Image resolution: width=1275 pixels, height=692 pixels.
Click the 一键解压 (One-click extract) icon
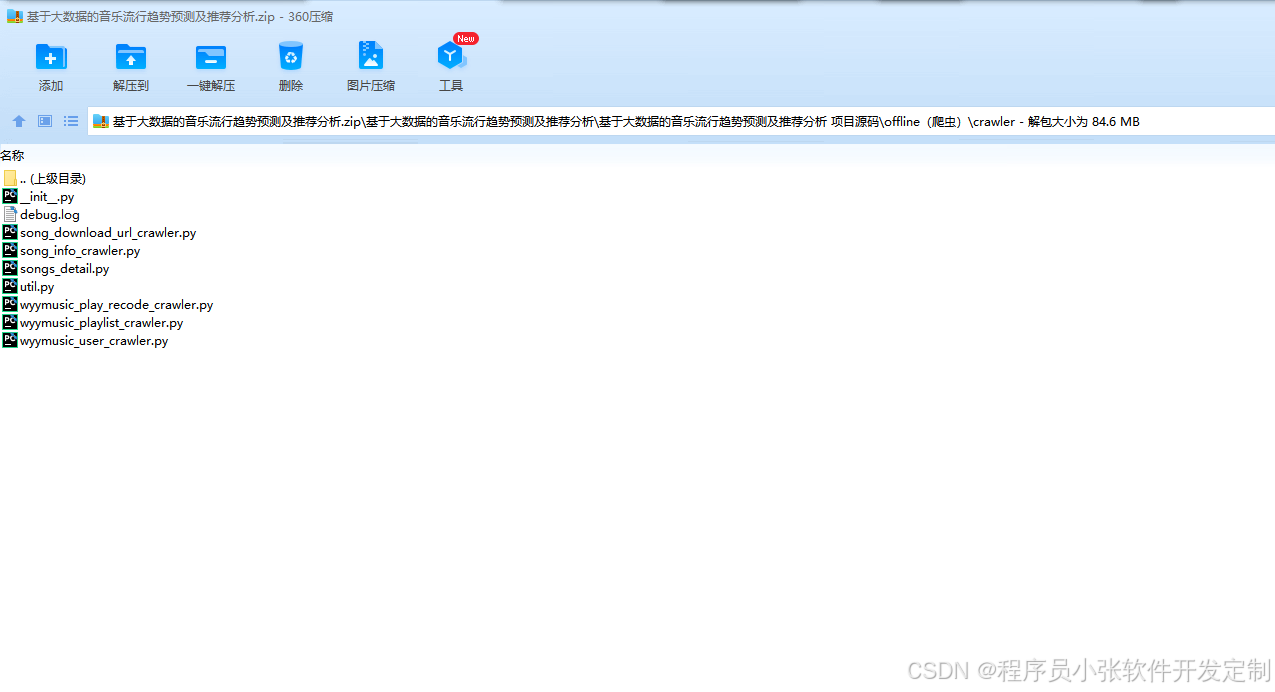coord(211,57)
